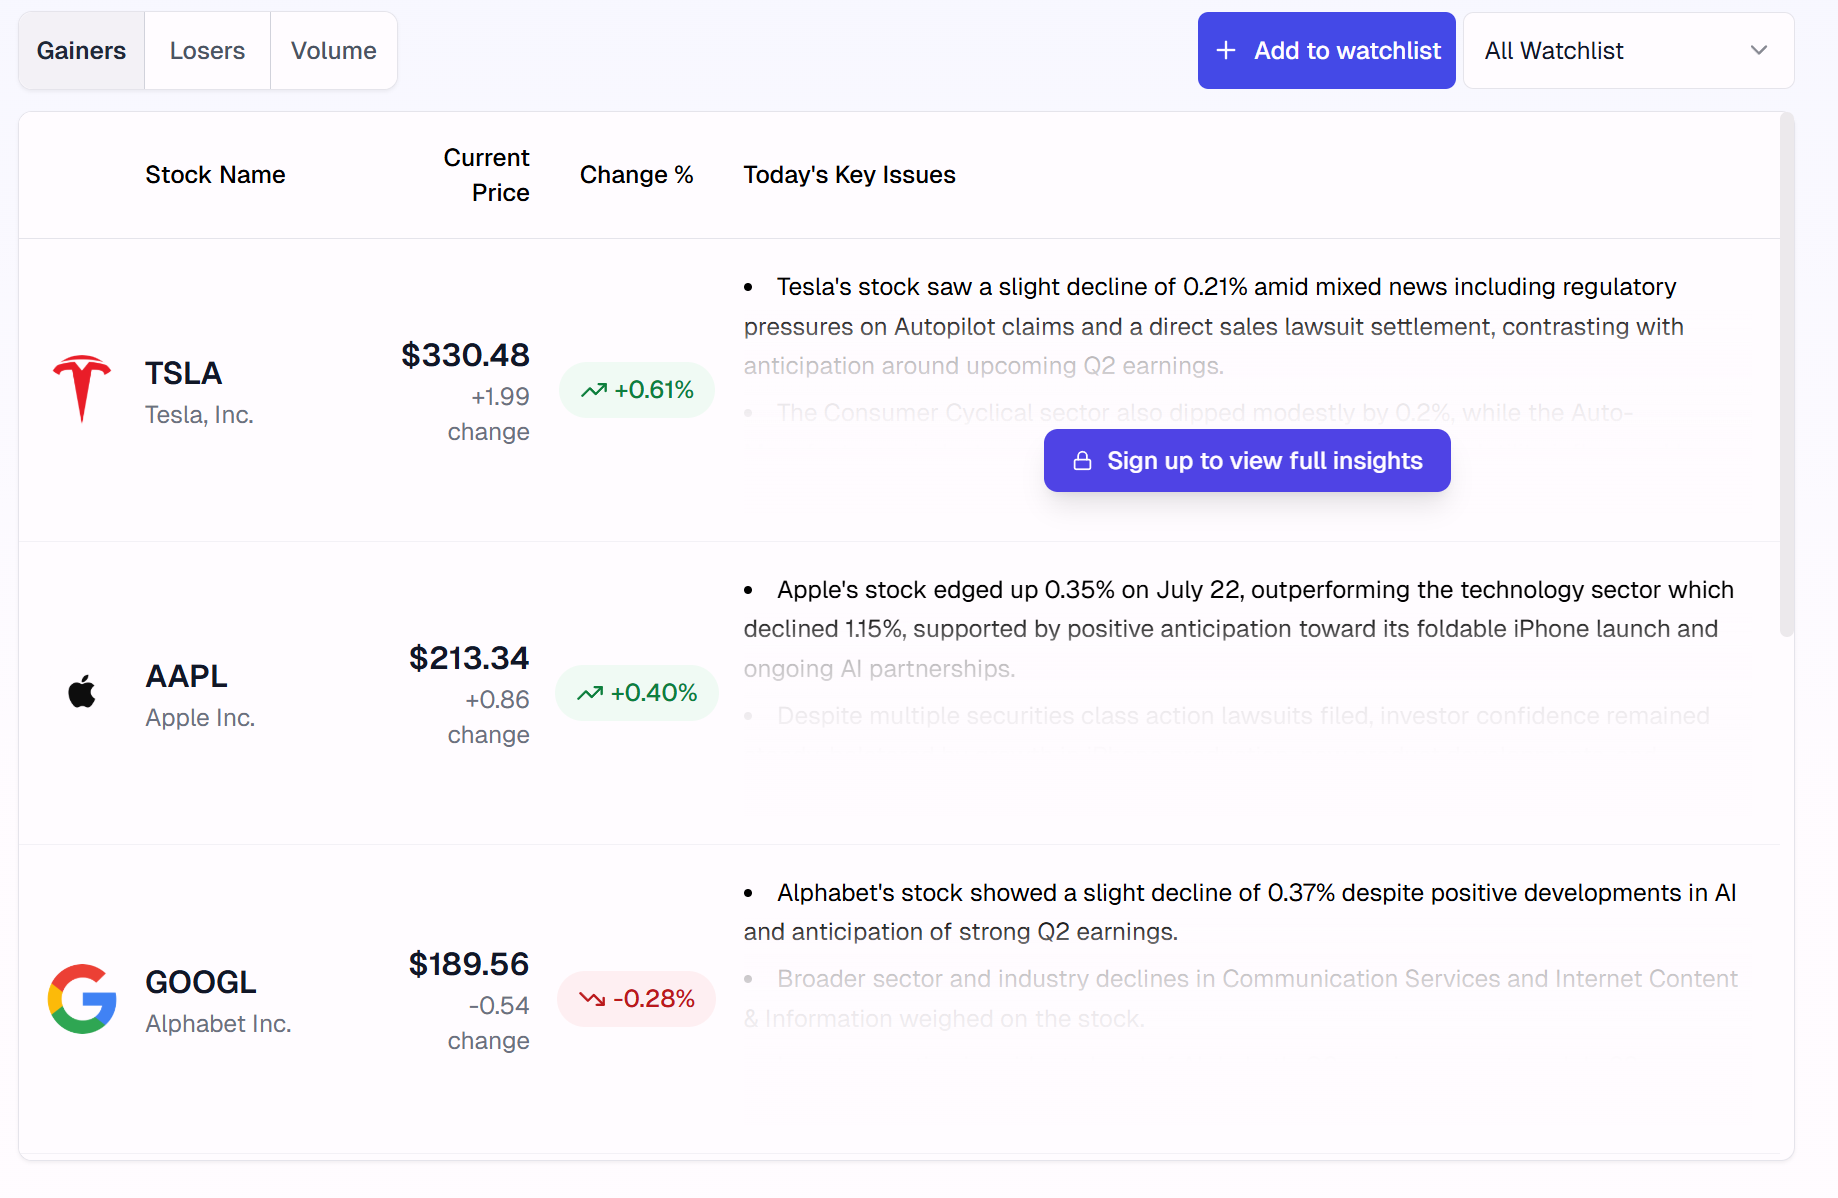
Task: Click the Google logo icon
Action: click(x=82, y=998)
